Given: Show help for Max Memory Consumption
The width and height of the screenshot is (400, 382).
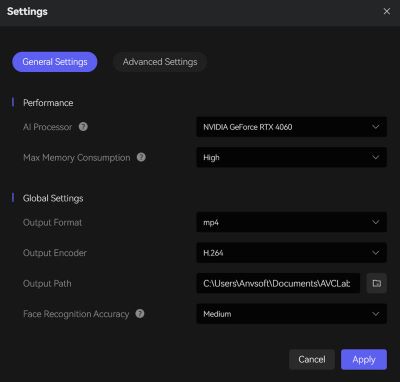Looking at the screenshot, I should tap(141, 157).
